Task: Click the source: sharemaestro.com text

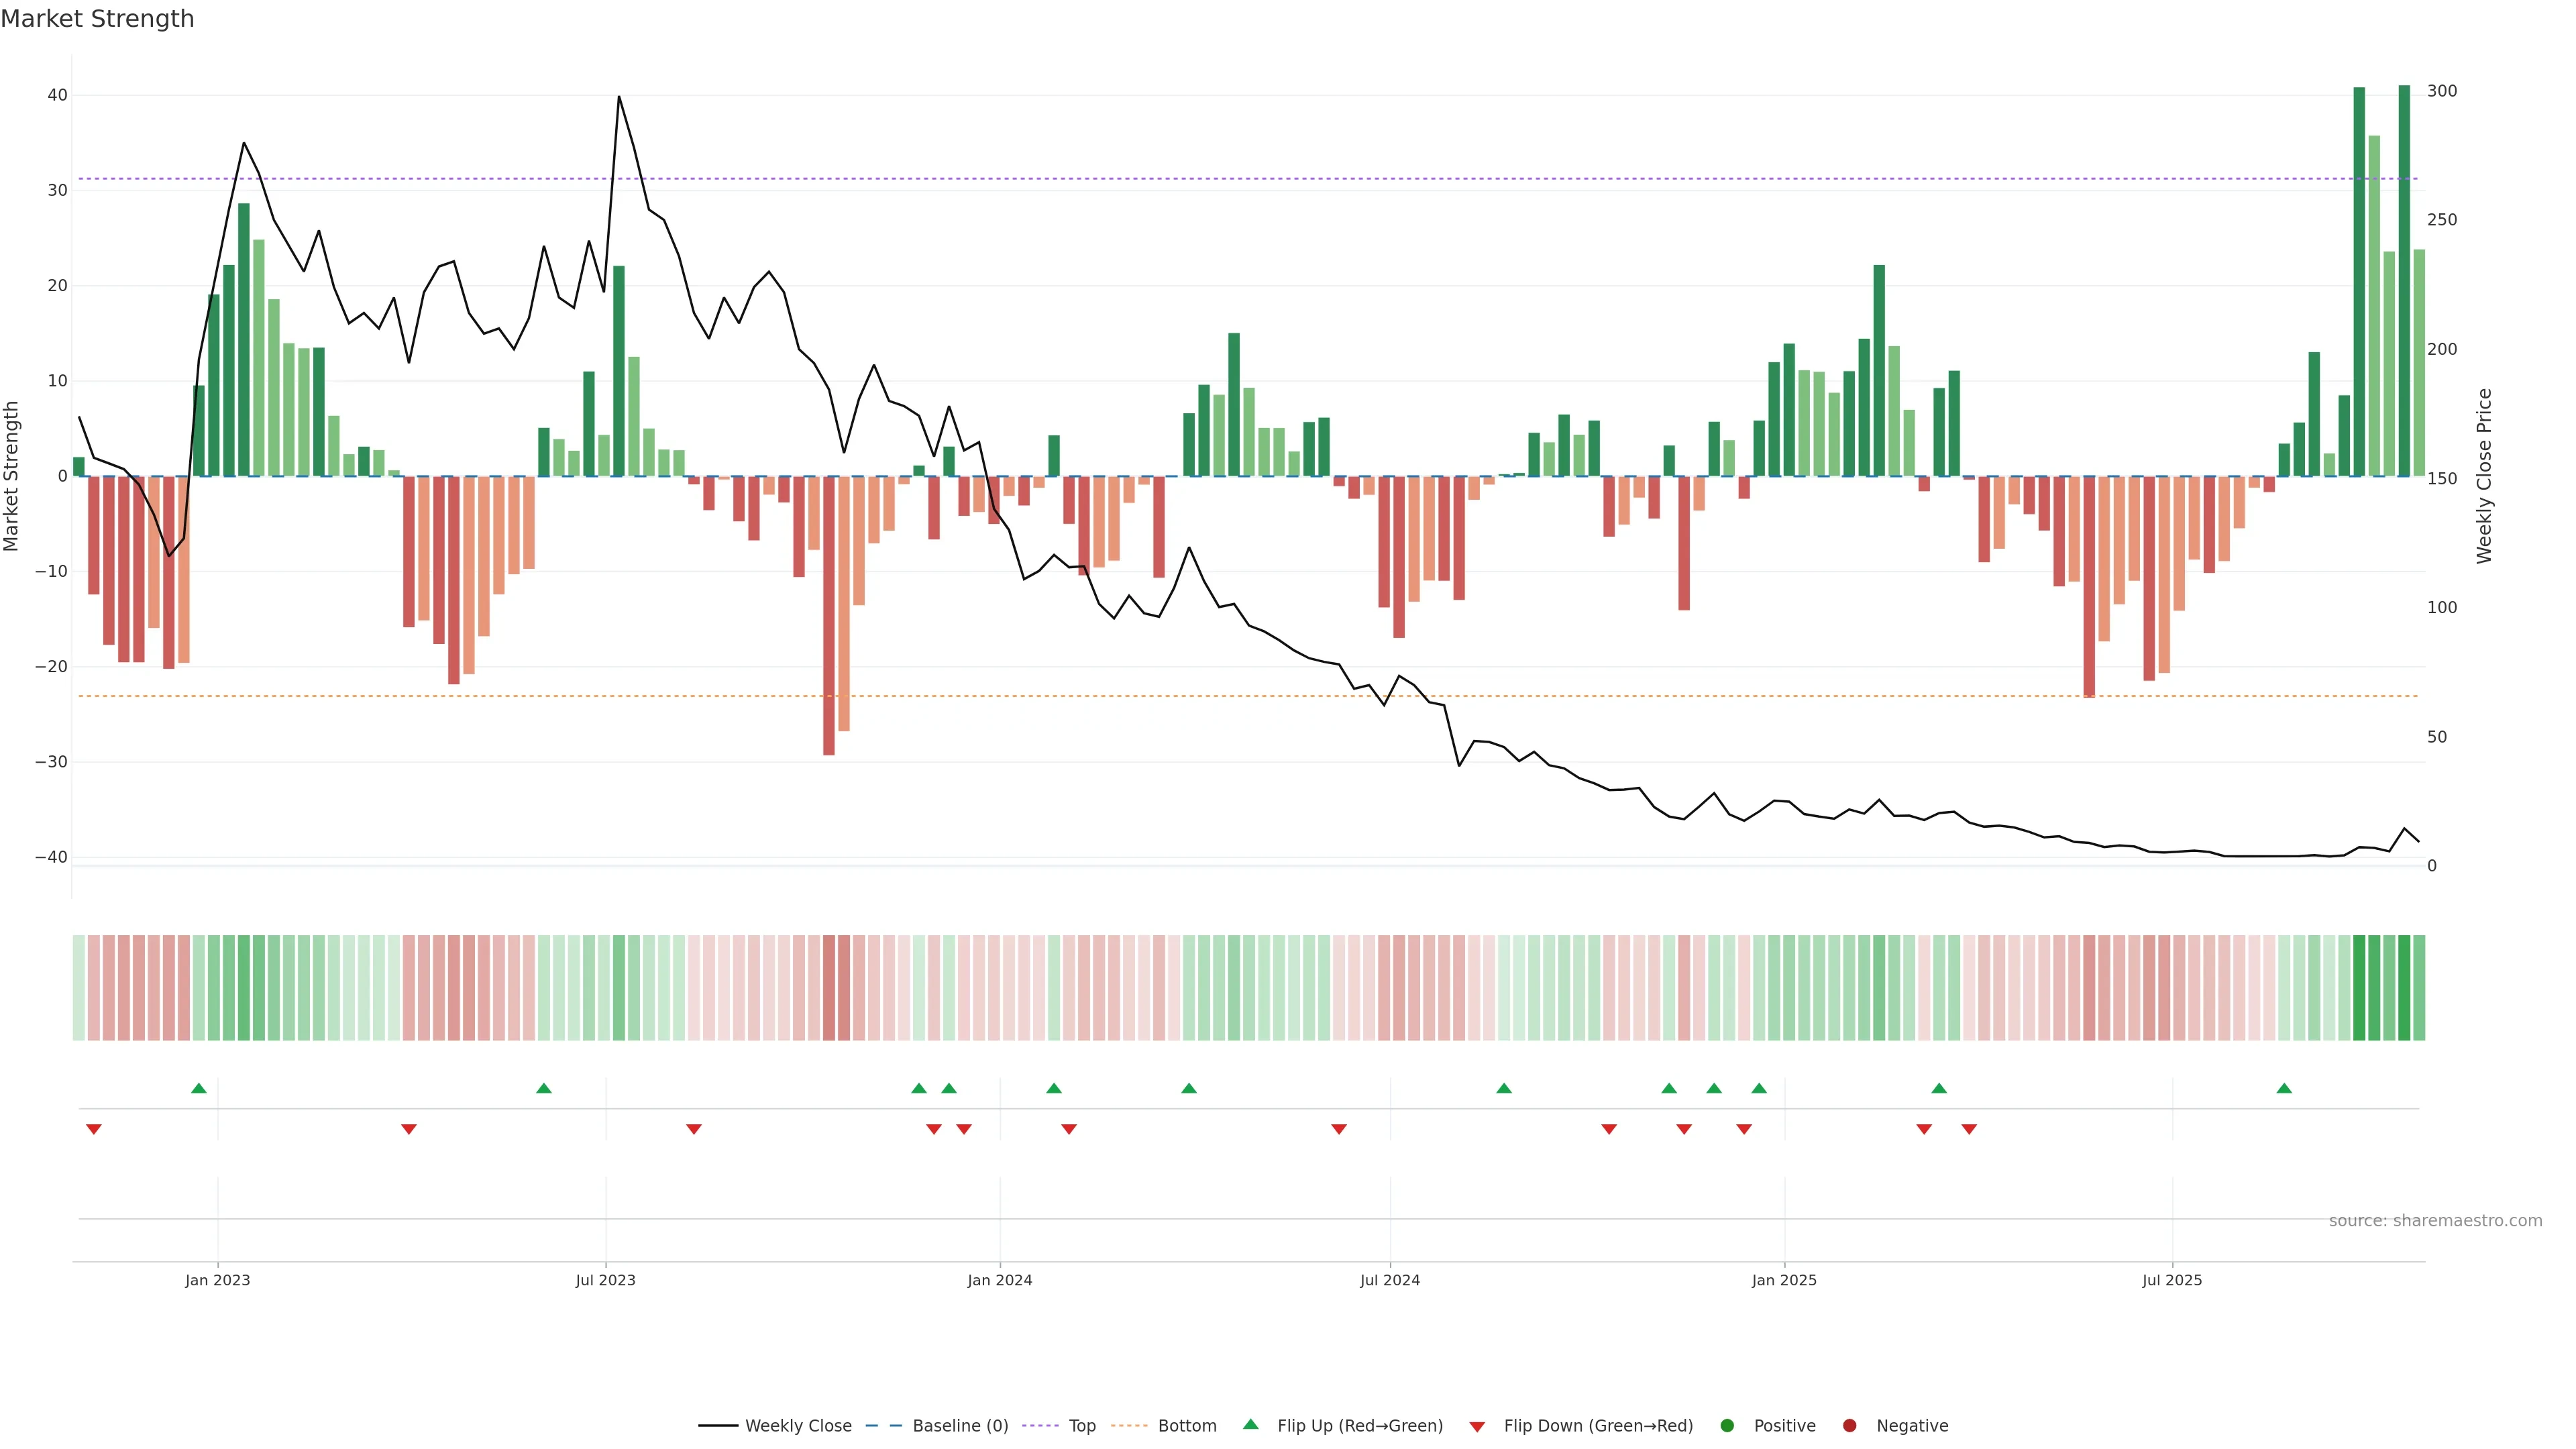Action: point(2435,1221)
